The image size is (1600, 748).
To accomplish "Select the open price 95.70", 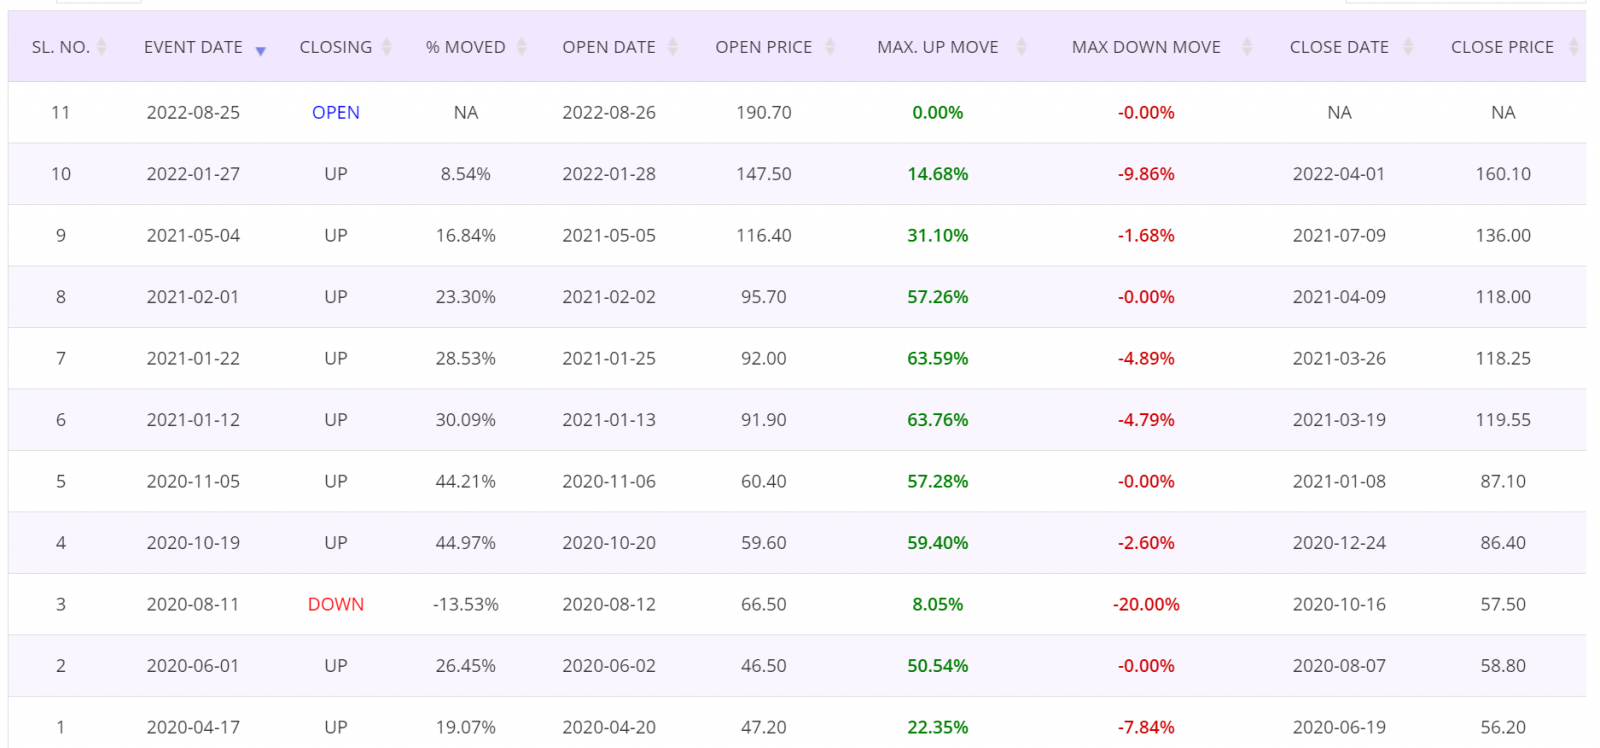I will coord(764,297).
